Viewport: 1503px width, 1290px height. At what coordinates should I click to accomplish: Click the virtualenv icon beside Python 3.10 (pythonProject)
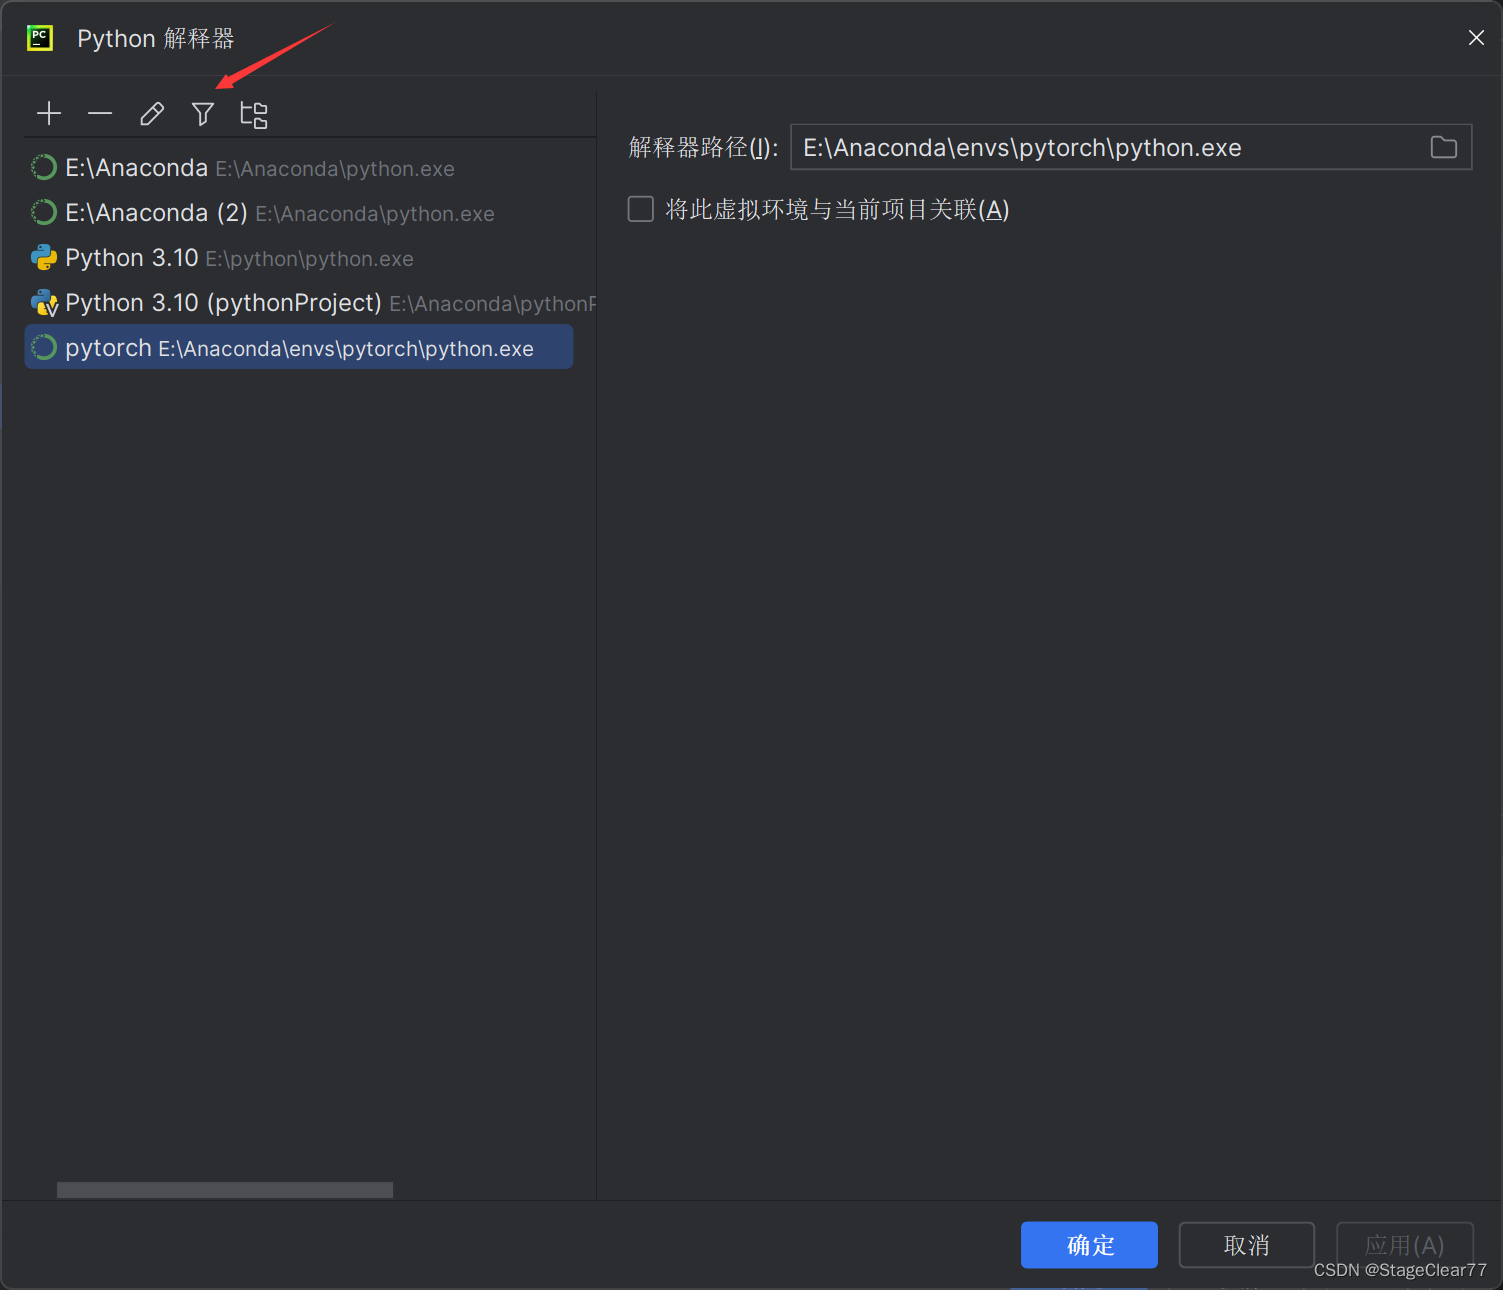click(x=44, y=302)
